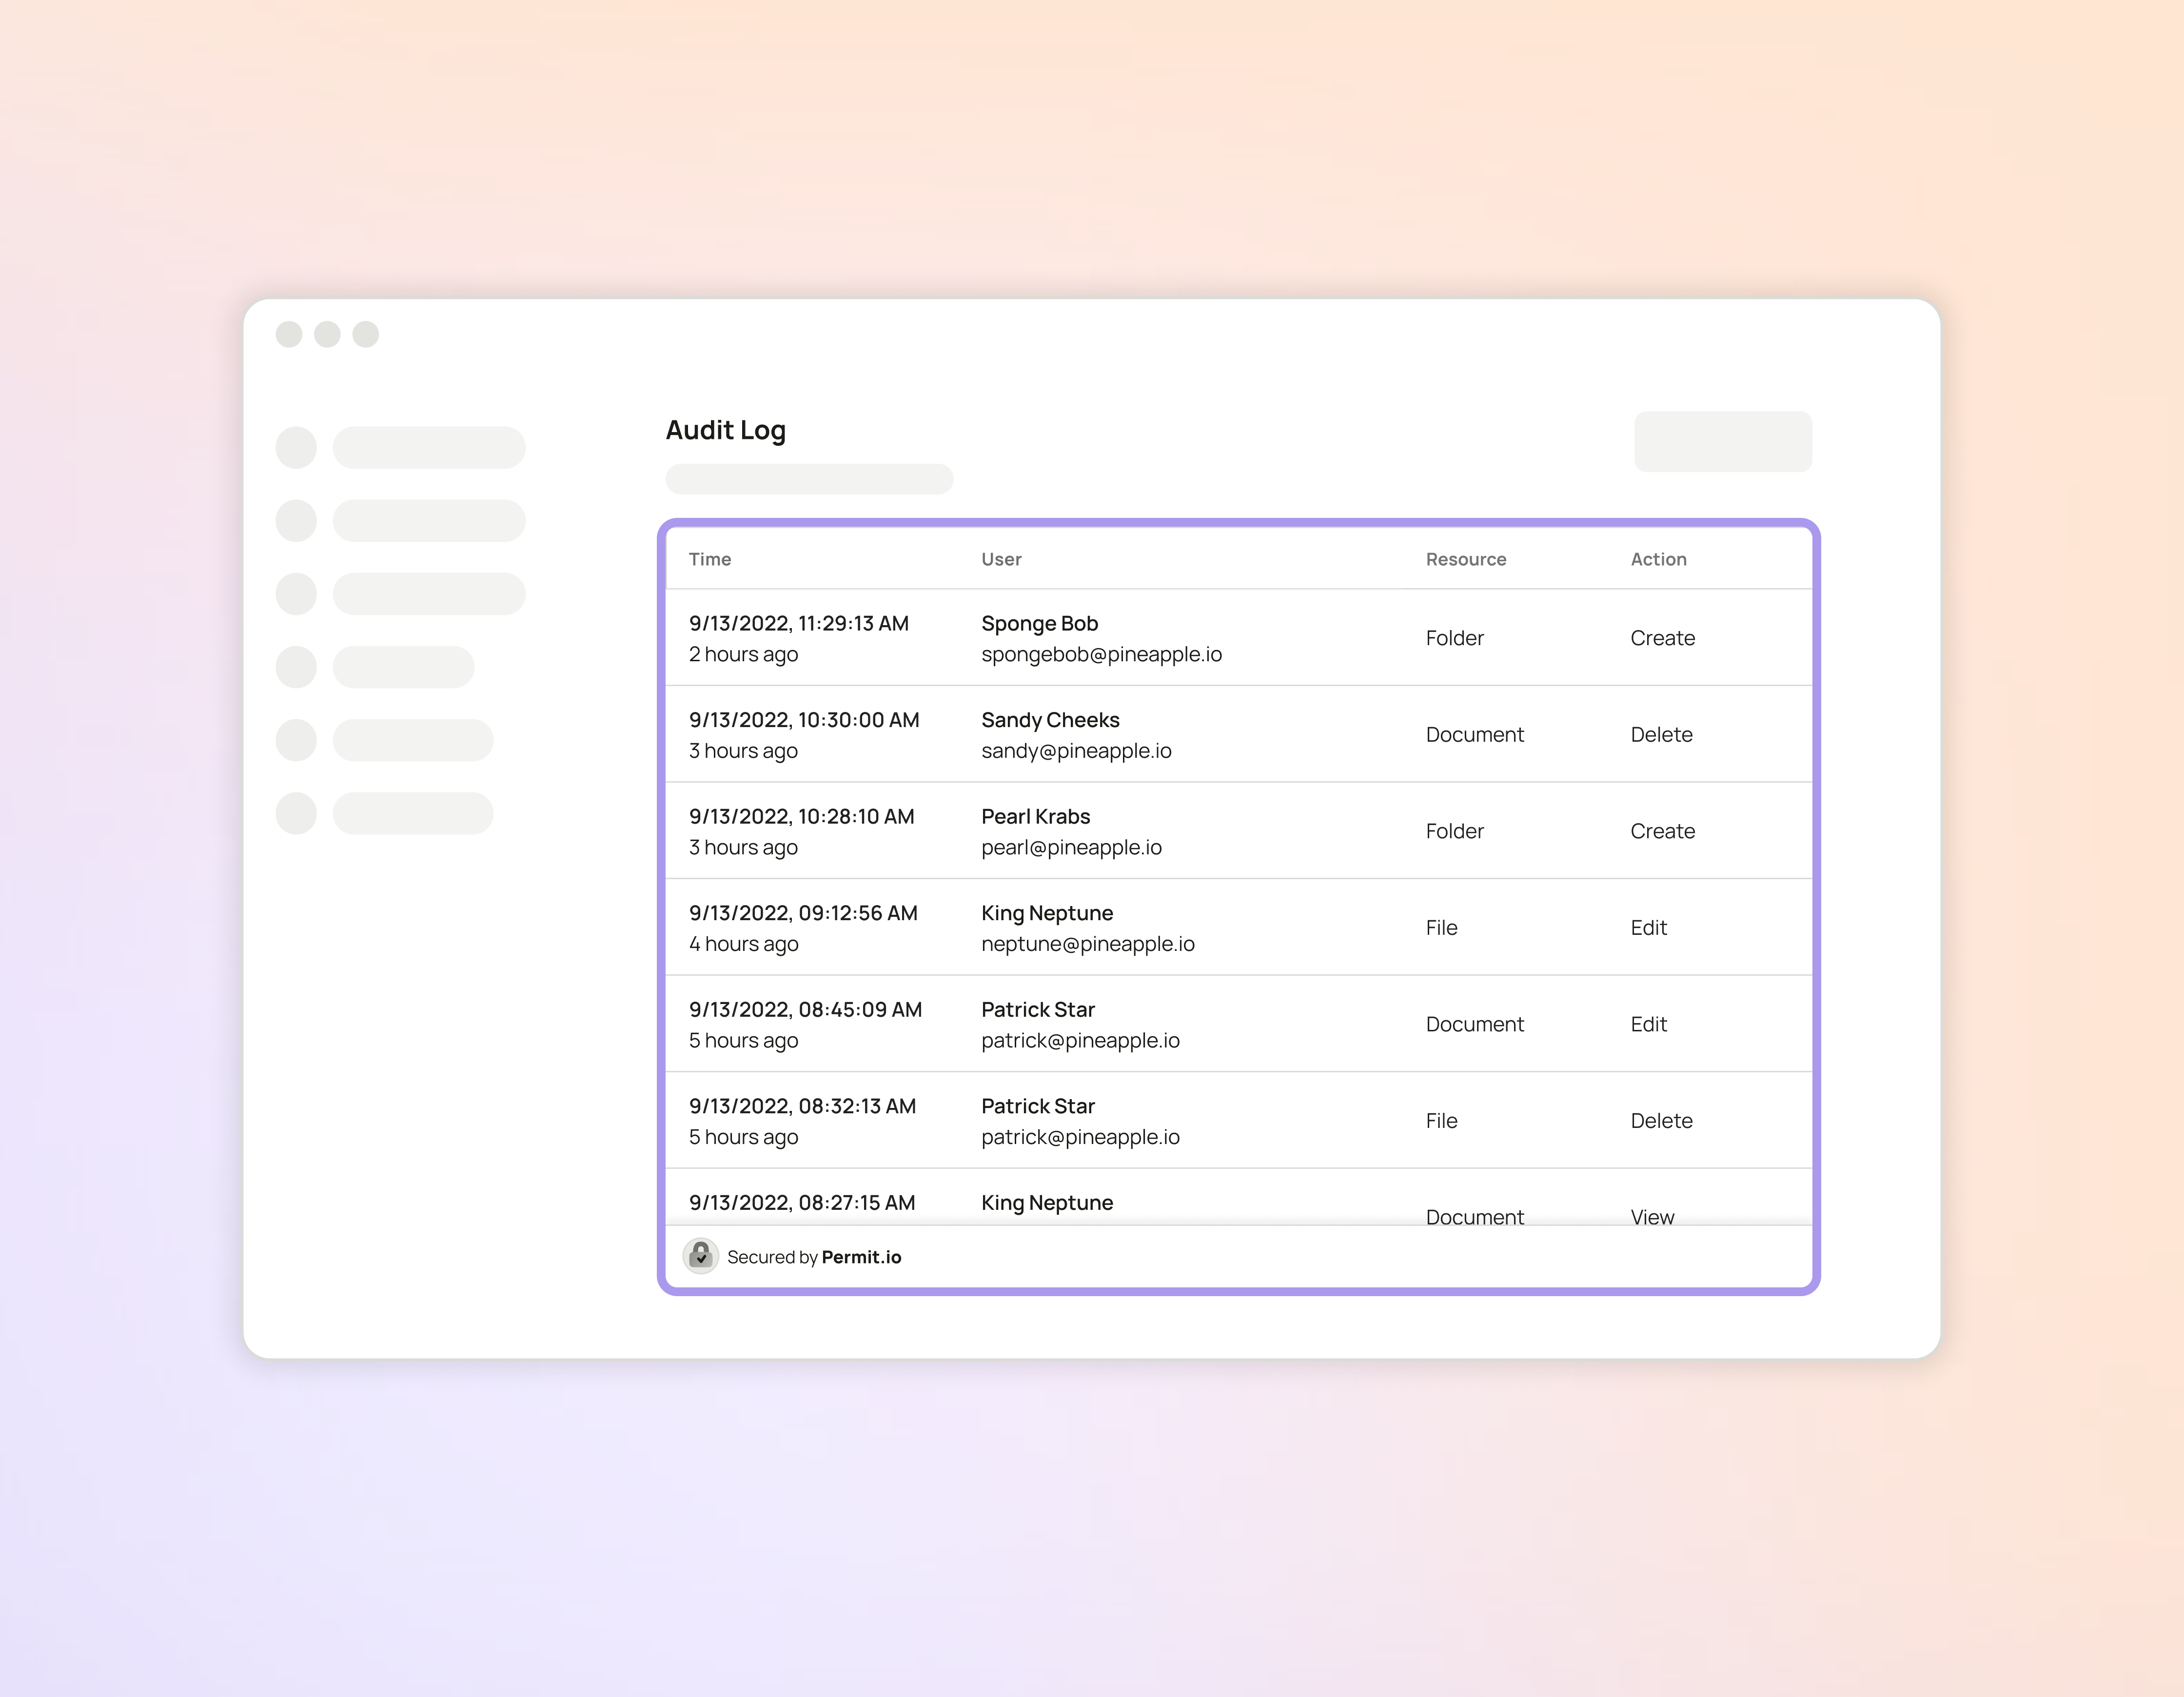Click the search bar below Audit Log

[809, 479]
